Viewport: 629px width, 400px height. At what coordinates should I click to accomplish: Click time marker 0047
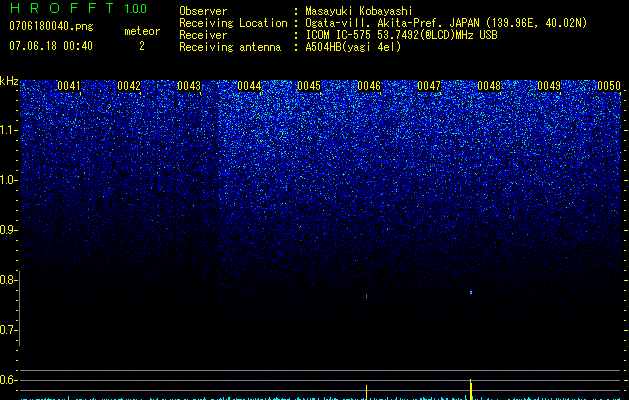(429, 86)
